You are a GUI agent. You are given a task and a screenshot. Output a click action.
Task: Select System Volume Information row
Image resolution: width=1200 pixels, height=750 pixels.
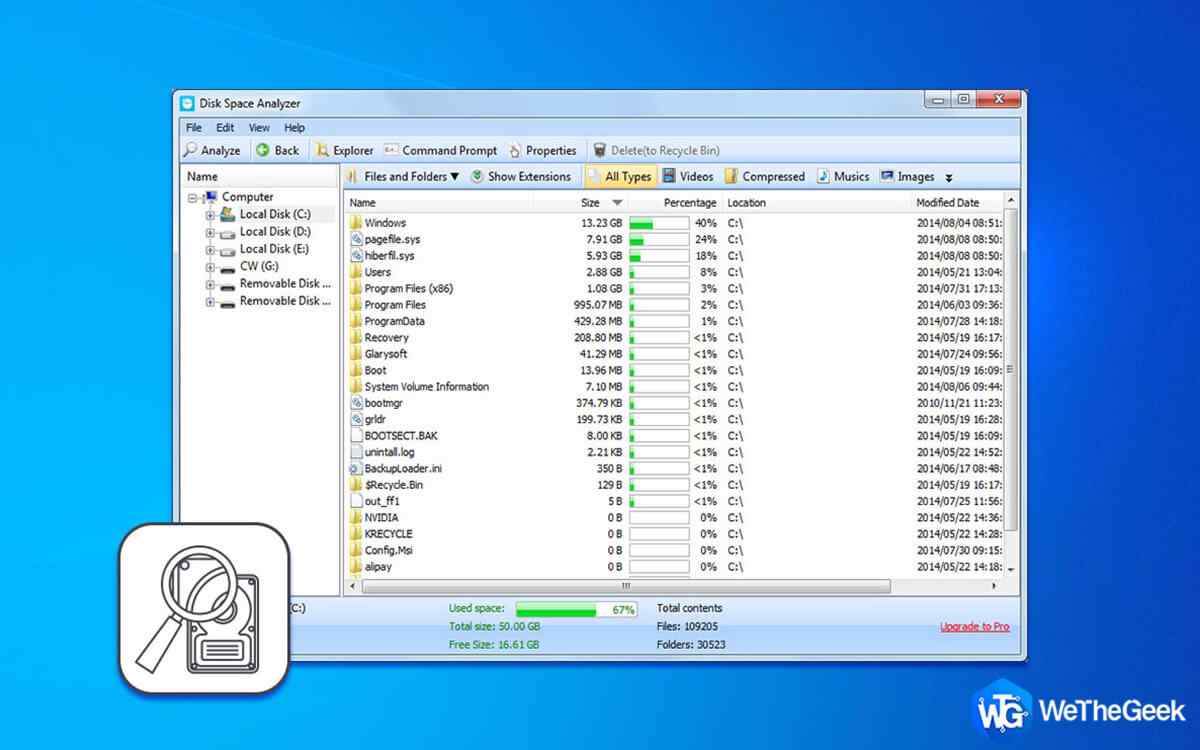[674, 387]
